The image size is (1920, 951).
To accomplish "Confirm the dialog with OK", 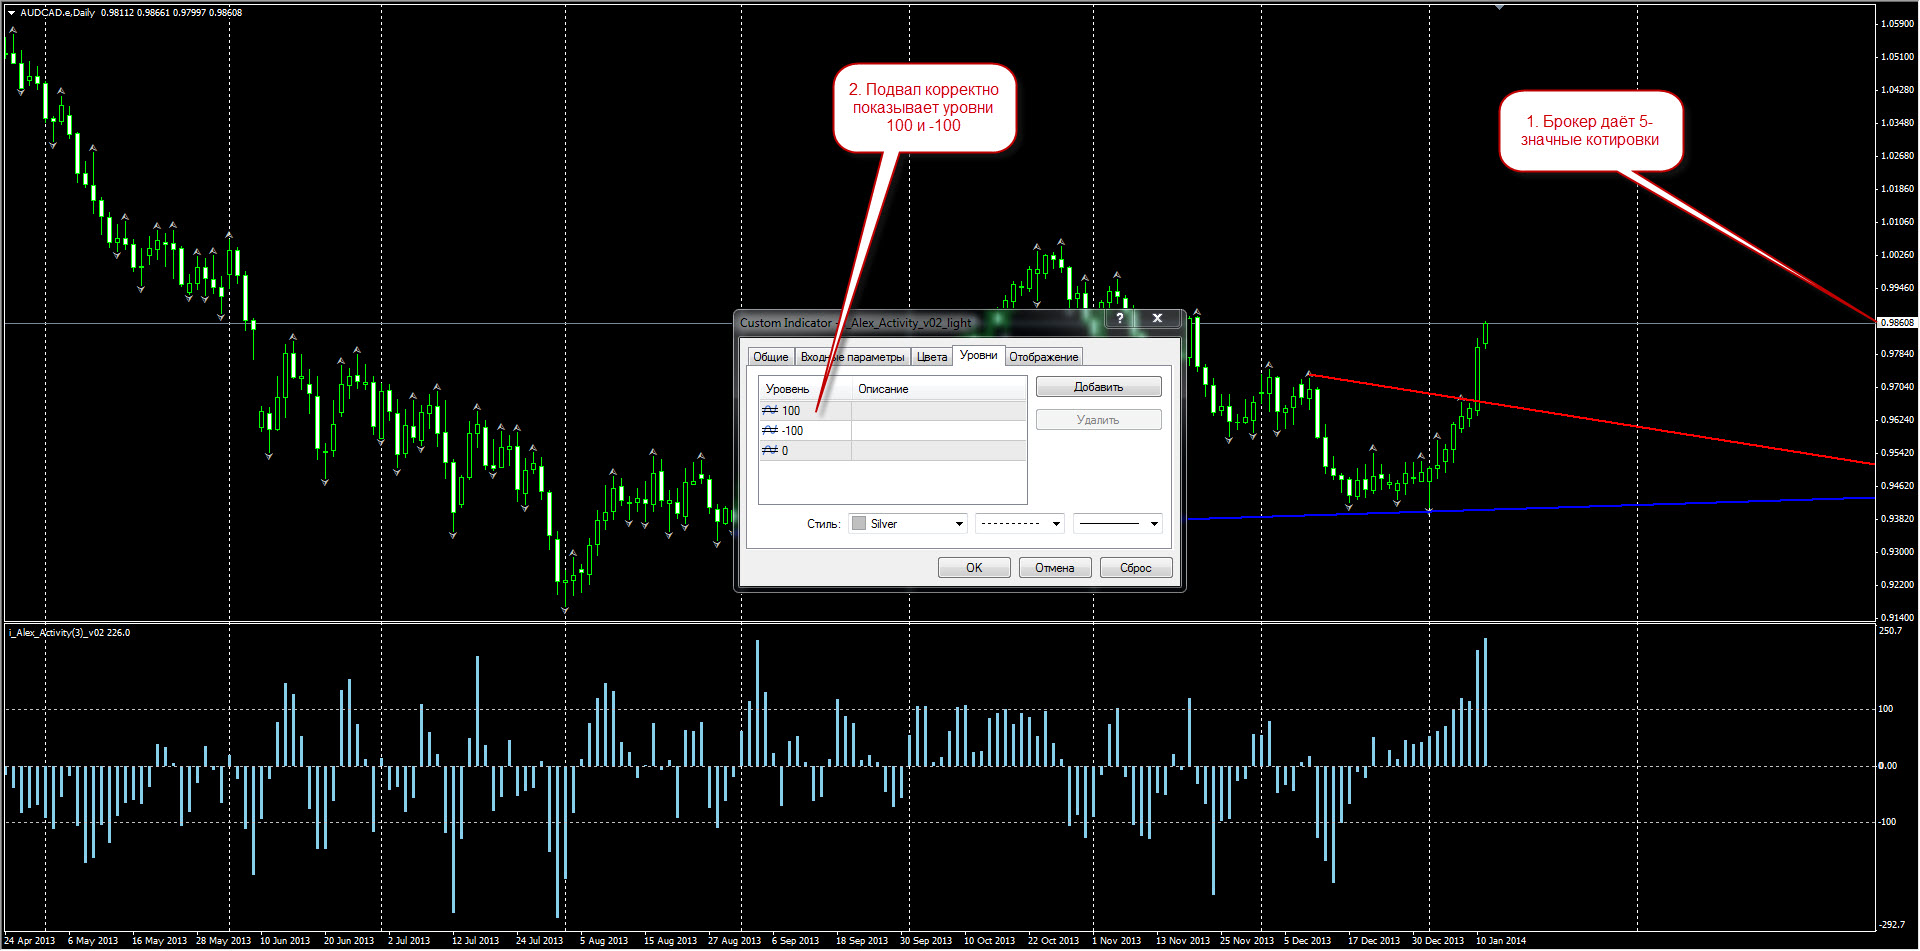I will tap(974, 568).
